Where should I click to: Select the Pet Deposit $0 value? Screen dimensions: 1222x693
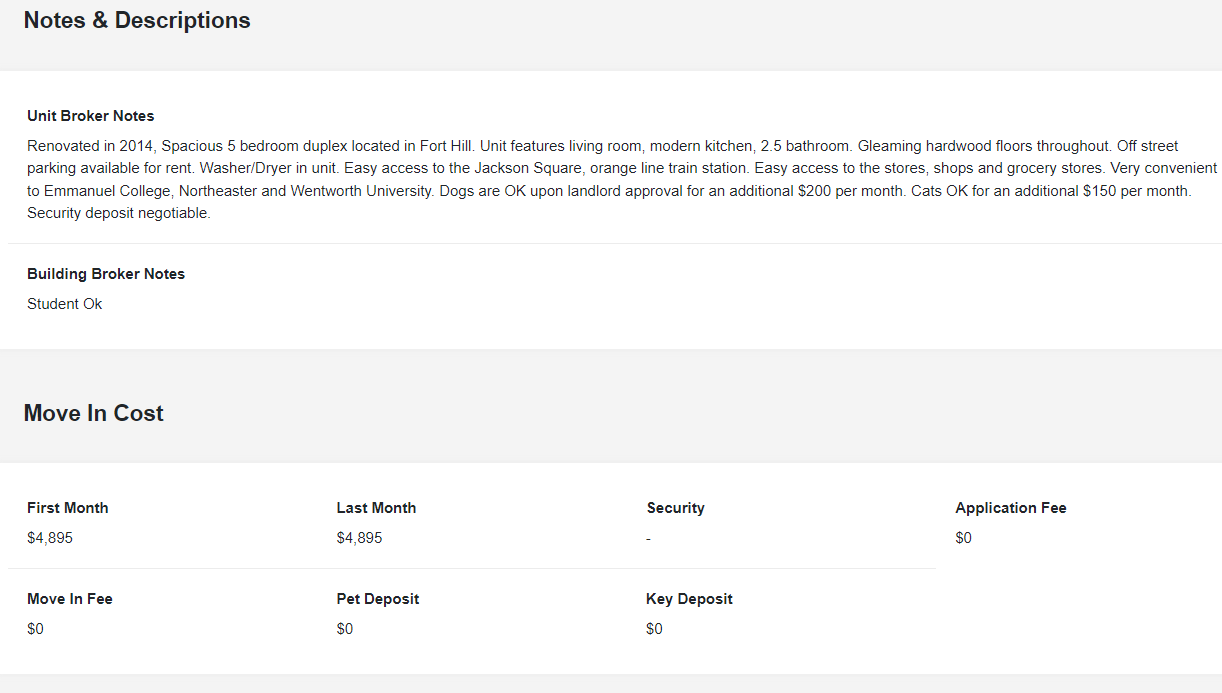[346, 629]
